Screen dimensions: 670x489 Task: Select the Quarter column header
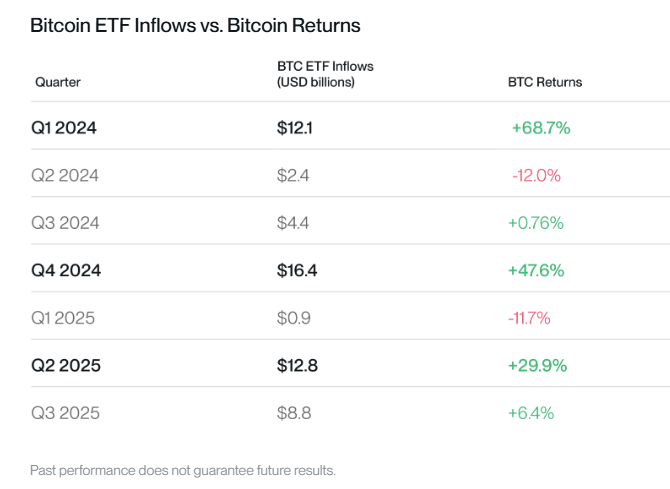coord(58,82)
